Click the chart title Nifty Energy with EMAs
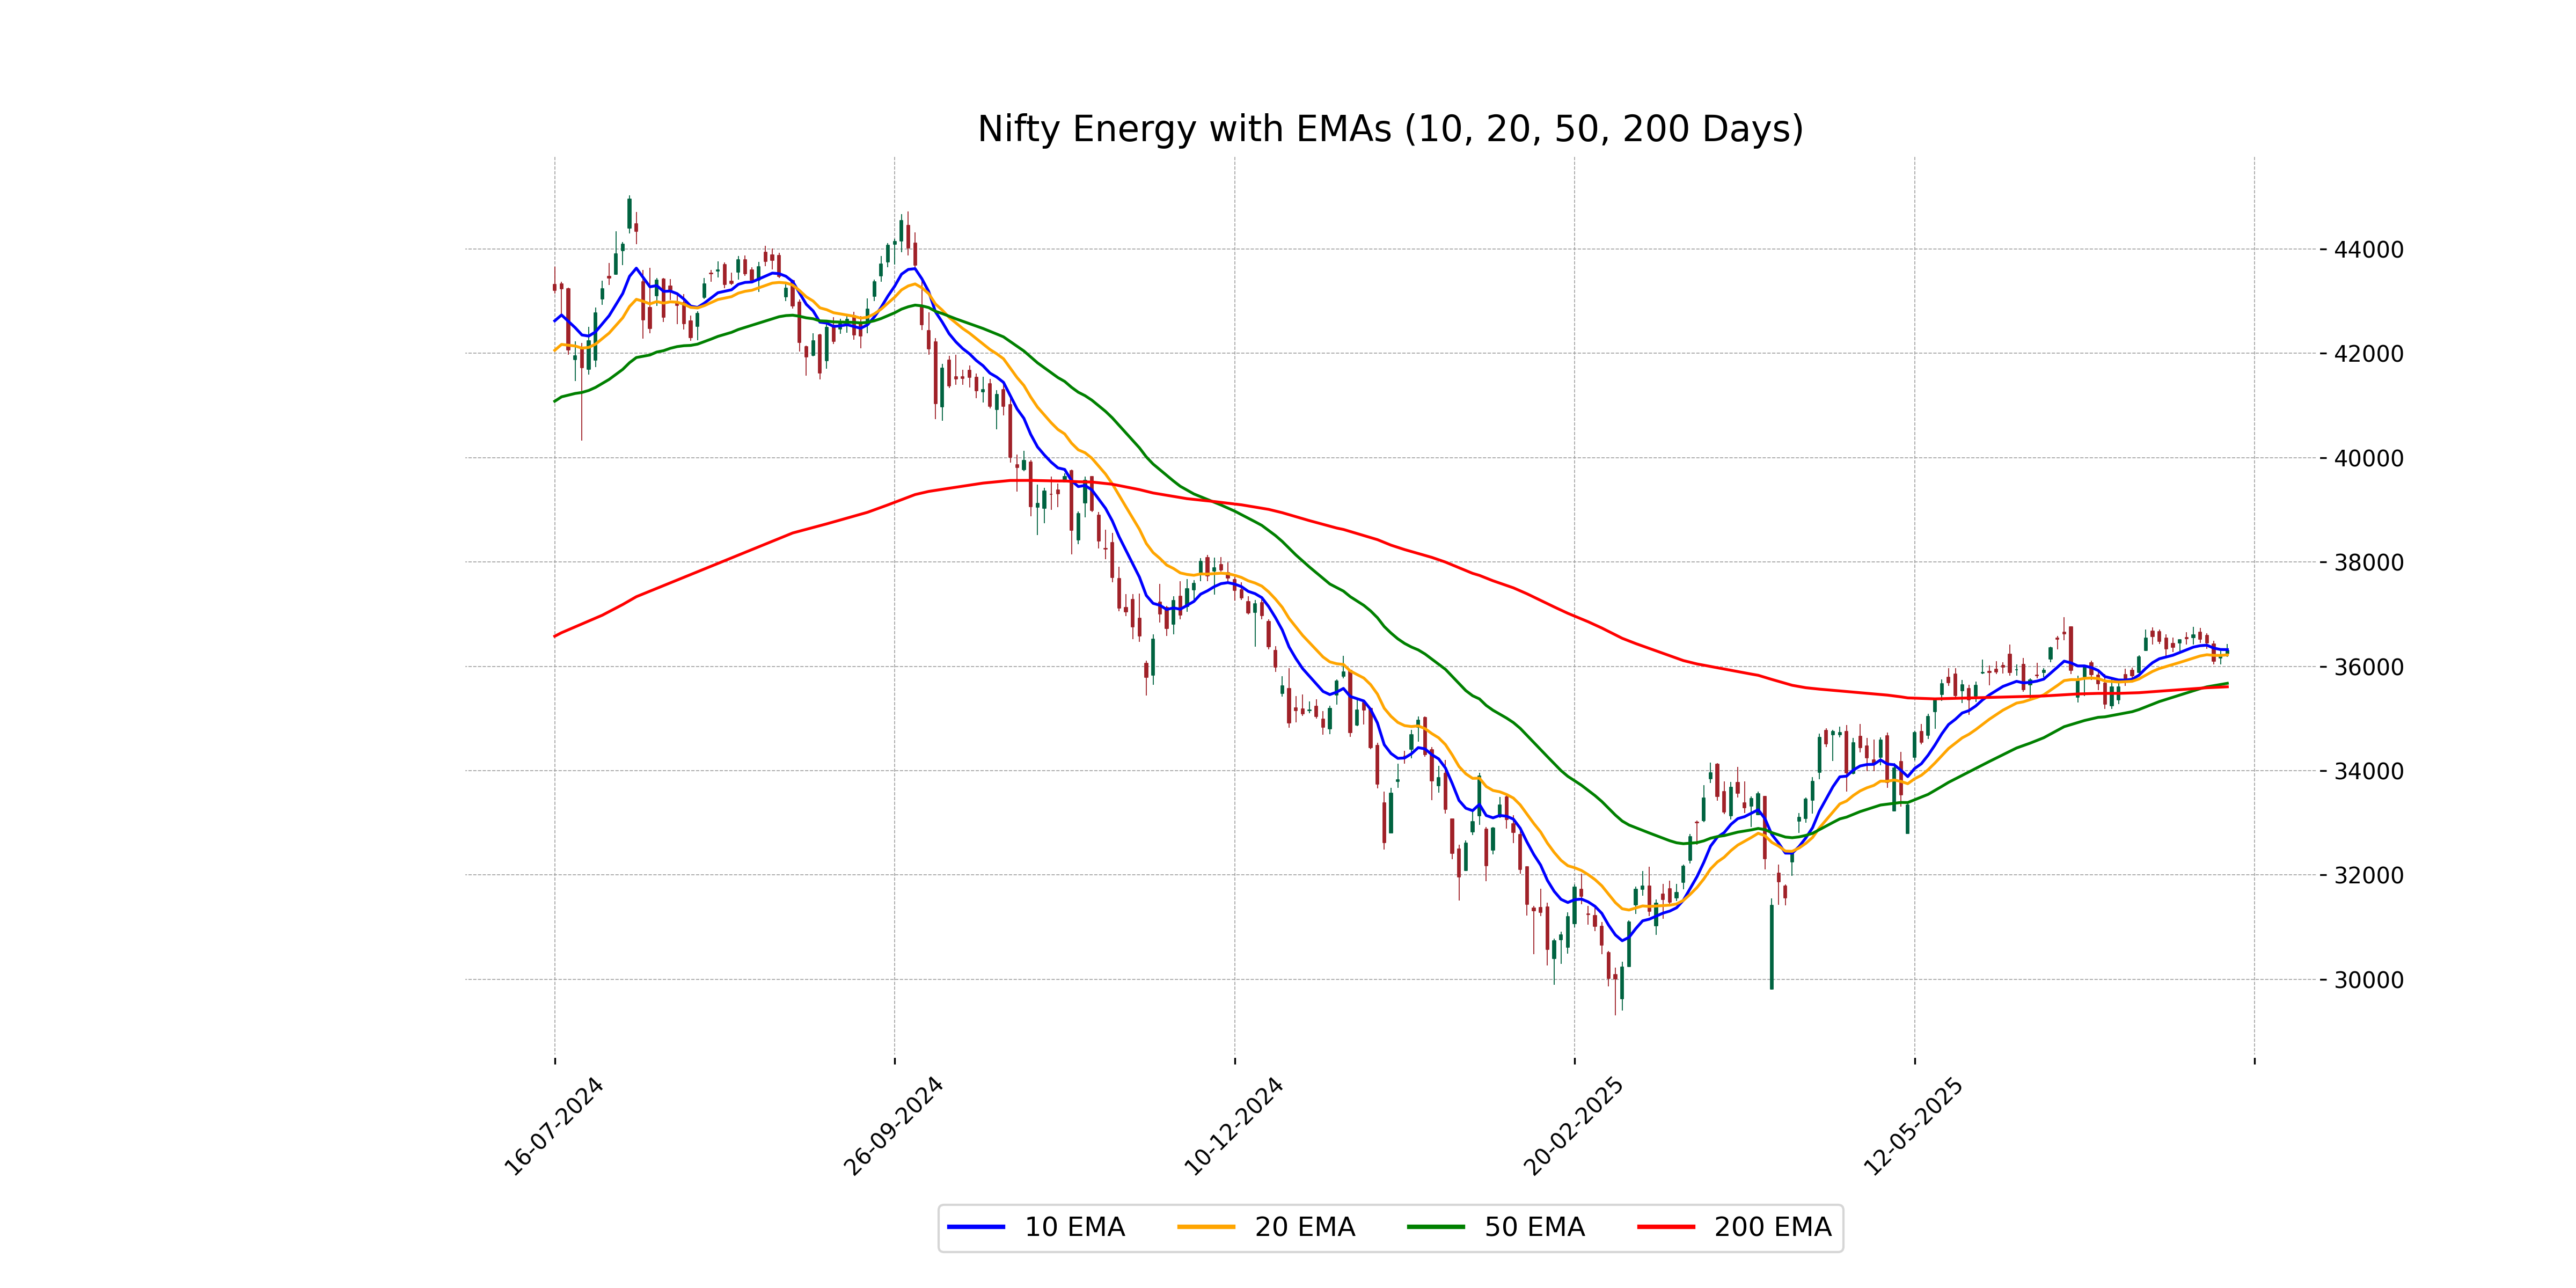Viewport: 2576px width, 1288px height. 1390,129
